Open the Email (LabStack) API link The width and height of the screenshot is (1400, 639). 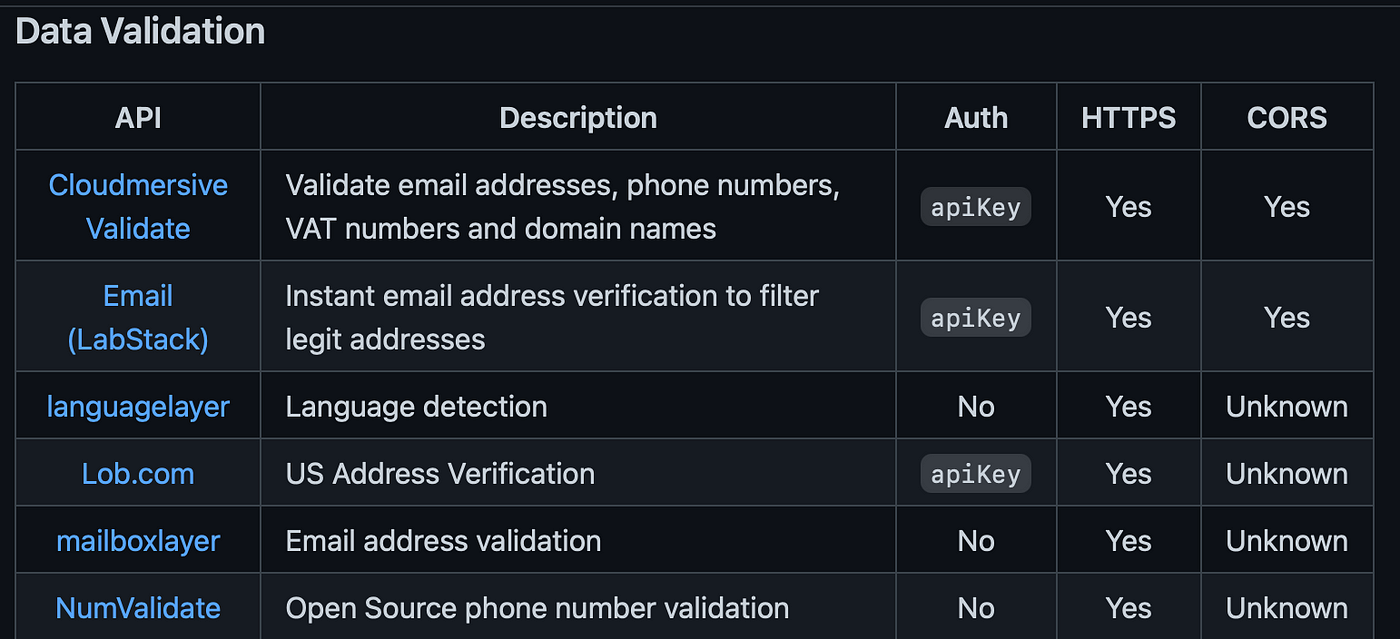(138, 318)
